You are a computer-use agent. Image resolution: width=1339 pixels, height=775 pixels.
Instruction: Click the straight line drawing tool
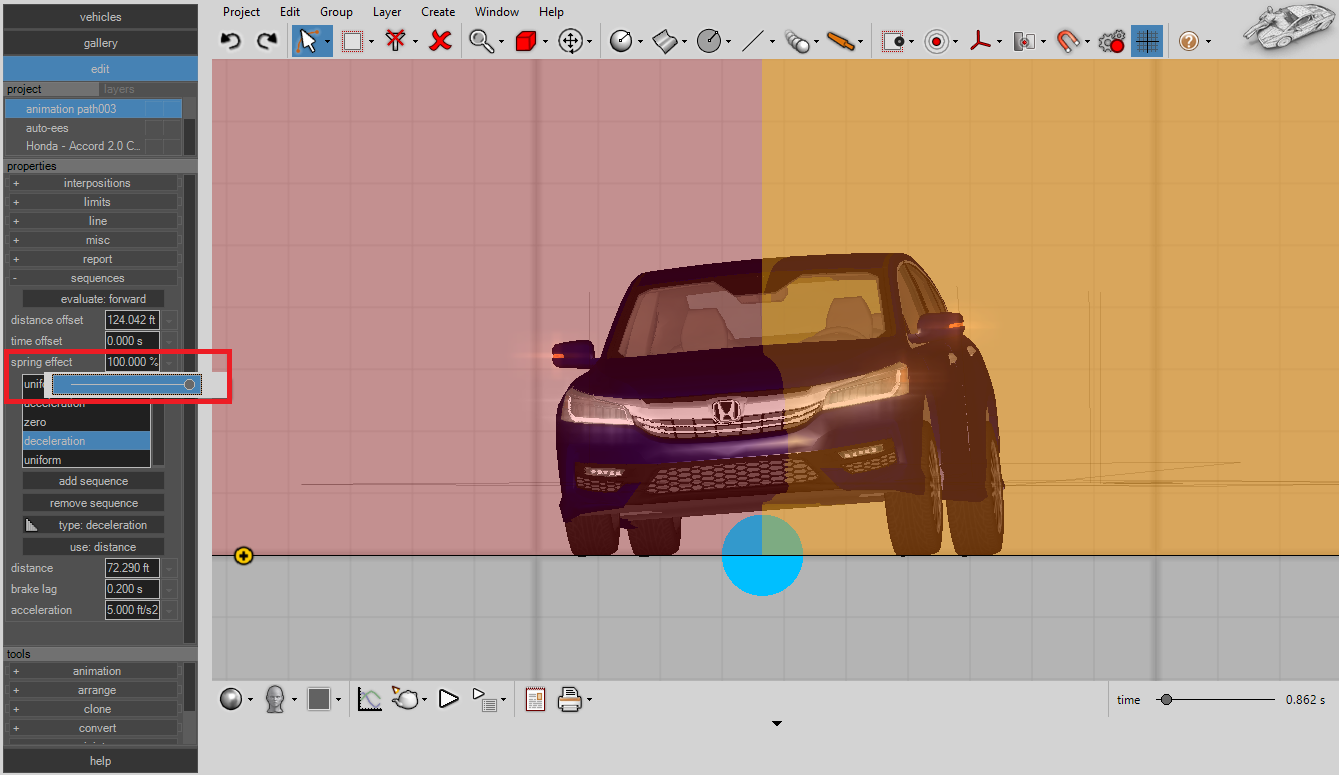click(x=753, y=41)
